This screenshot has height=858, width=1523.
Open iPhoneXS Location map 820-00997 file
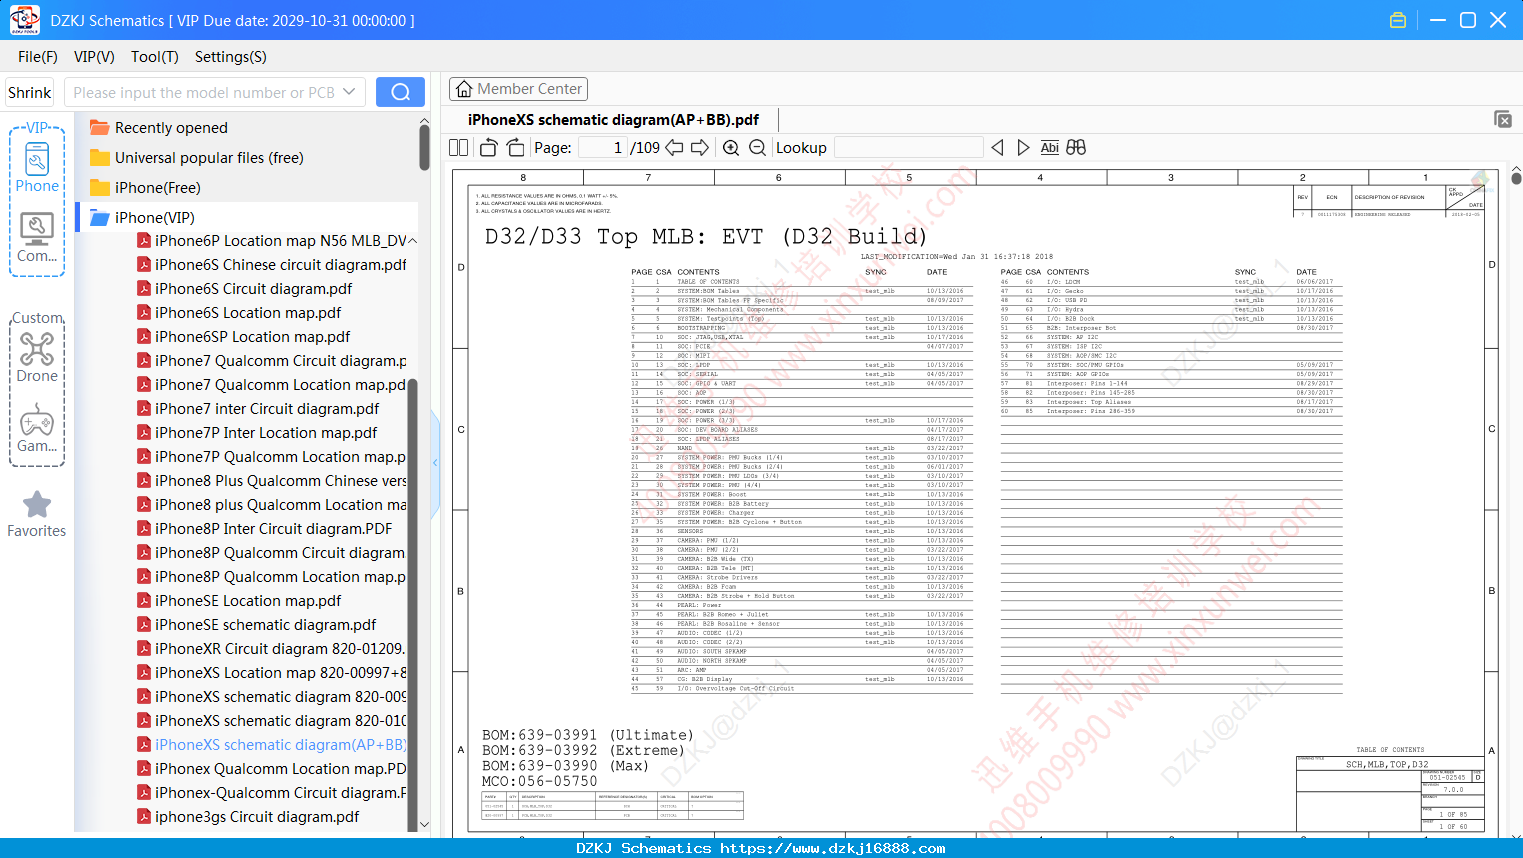pos(271,673)
